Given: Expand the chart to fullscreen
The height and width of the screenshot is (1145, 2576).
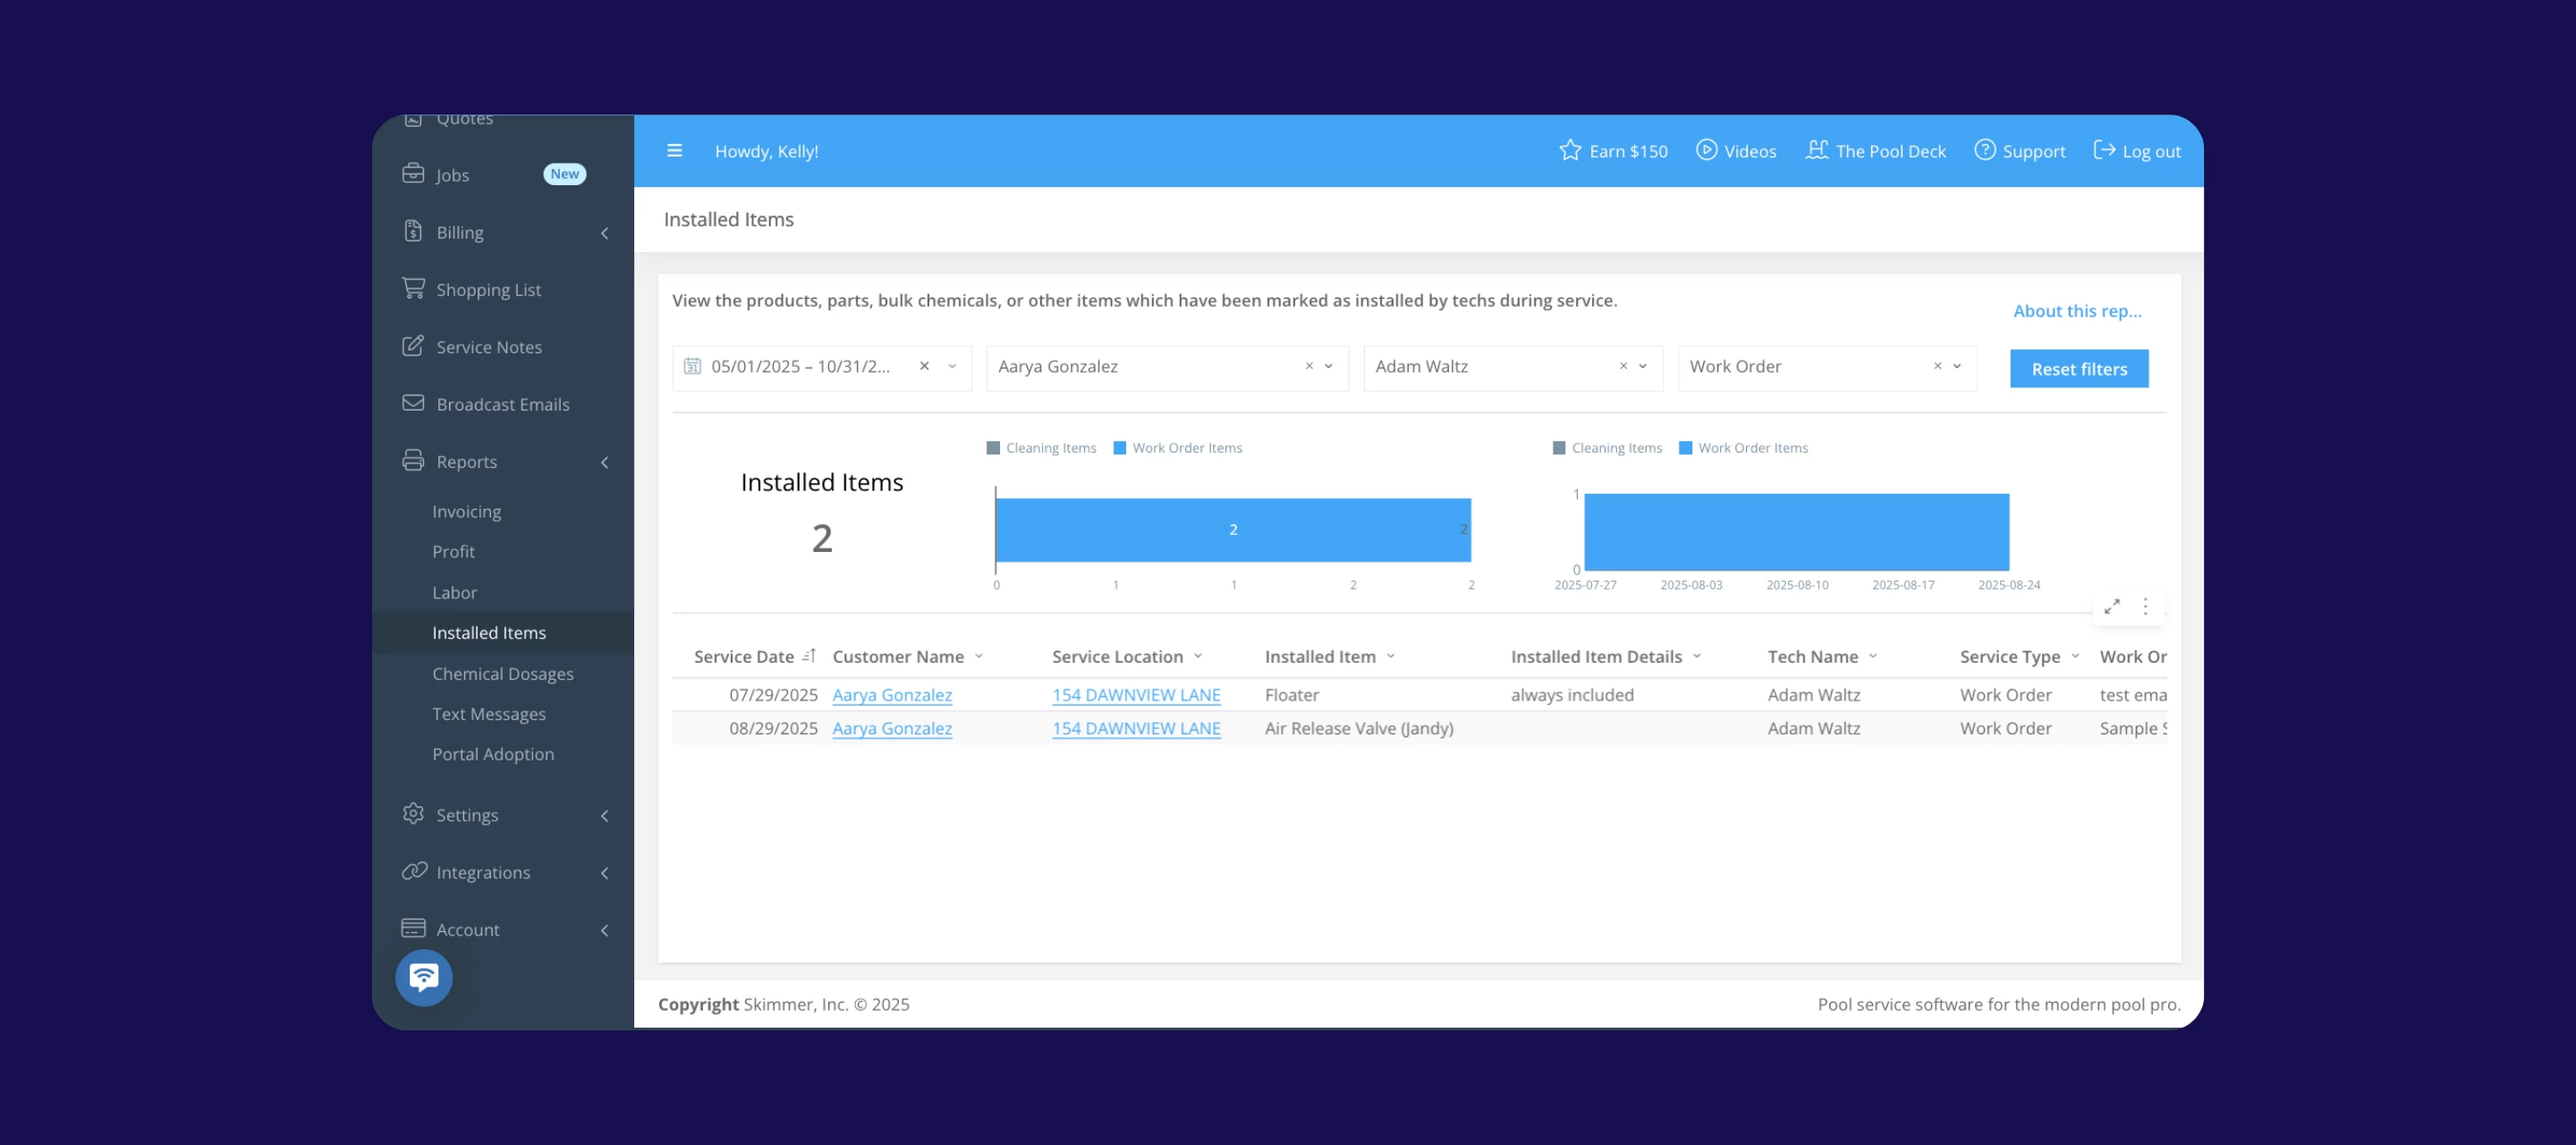Looking at the screenshot, I should (2112, 607).
